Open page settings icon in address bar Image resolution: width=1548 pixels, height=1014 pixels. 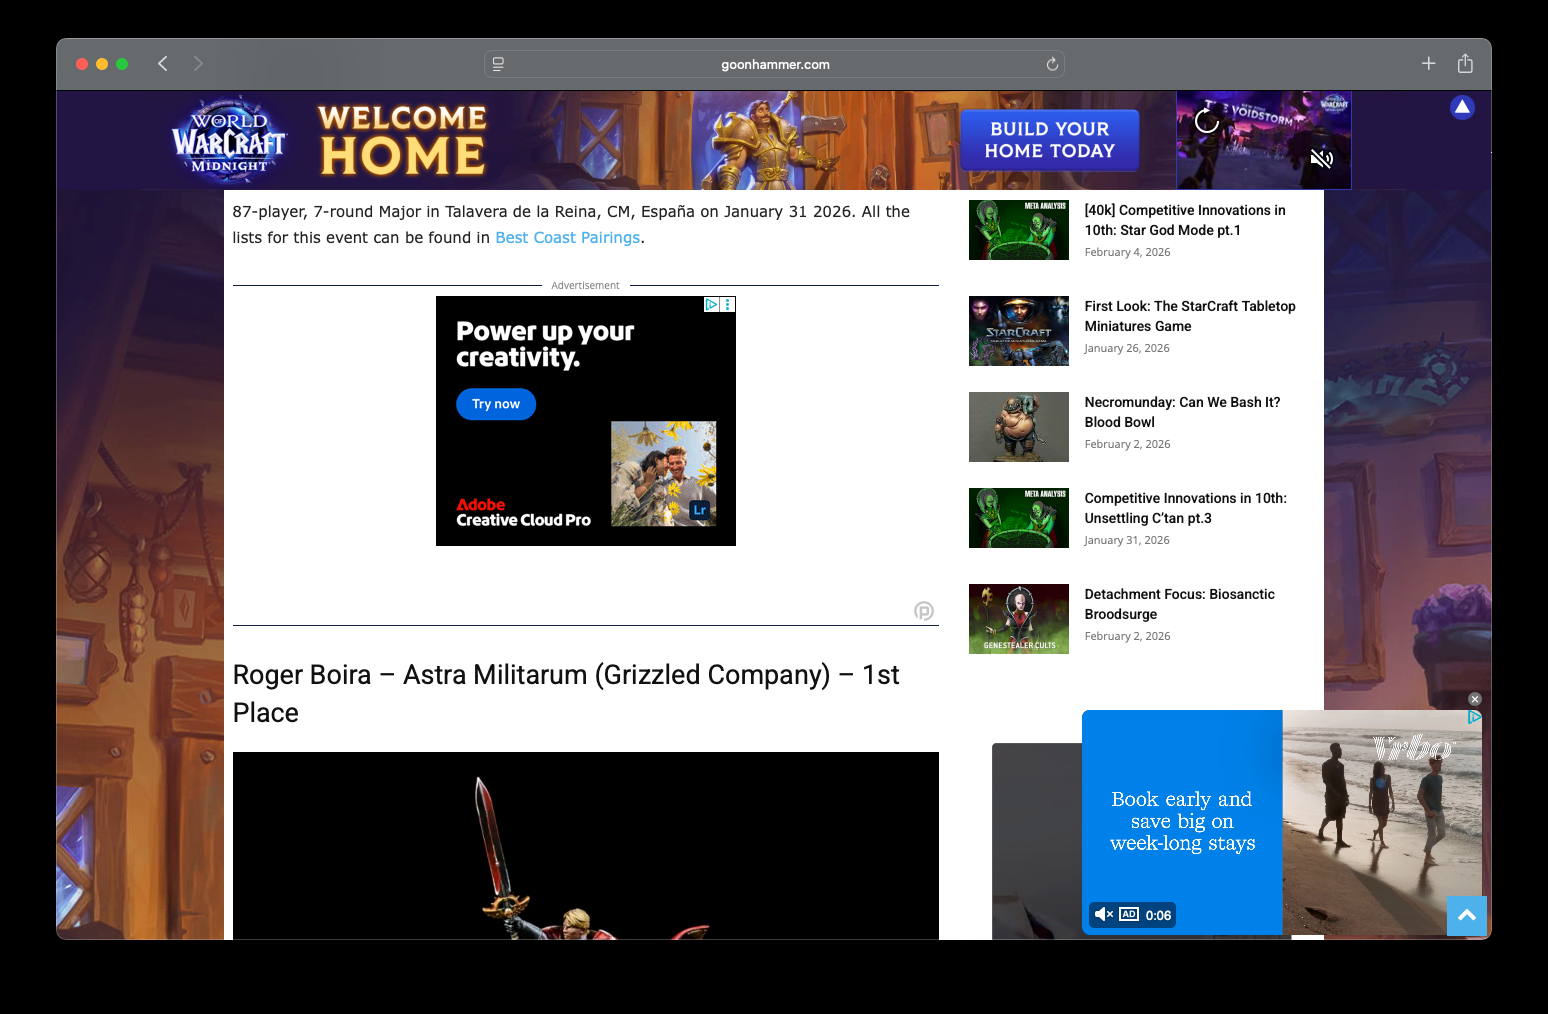click(x=498, y=64)
